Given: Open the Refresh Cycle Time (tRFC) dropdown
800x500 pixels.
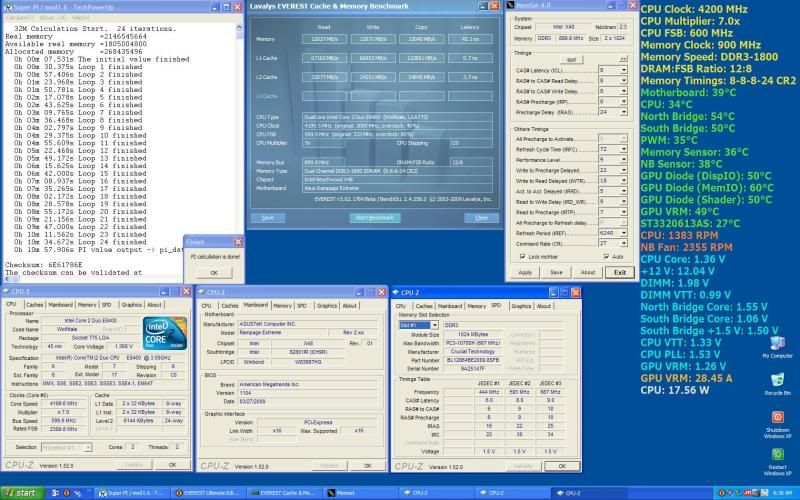Looking at the screenshot, I should pyautogui.click(x=623, y=149).
